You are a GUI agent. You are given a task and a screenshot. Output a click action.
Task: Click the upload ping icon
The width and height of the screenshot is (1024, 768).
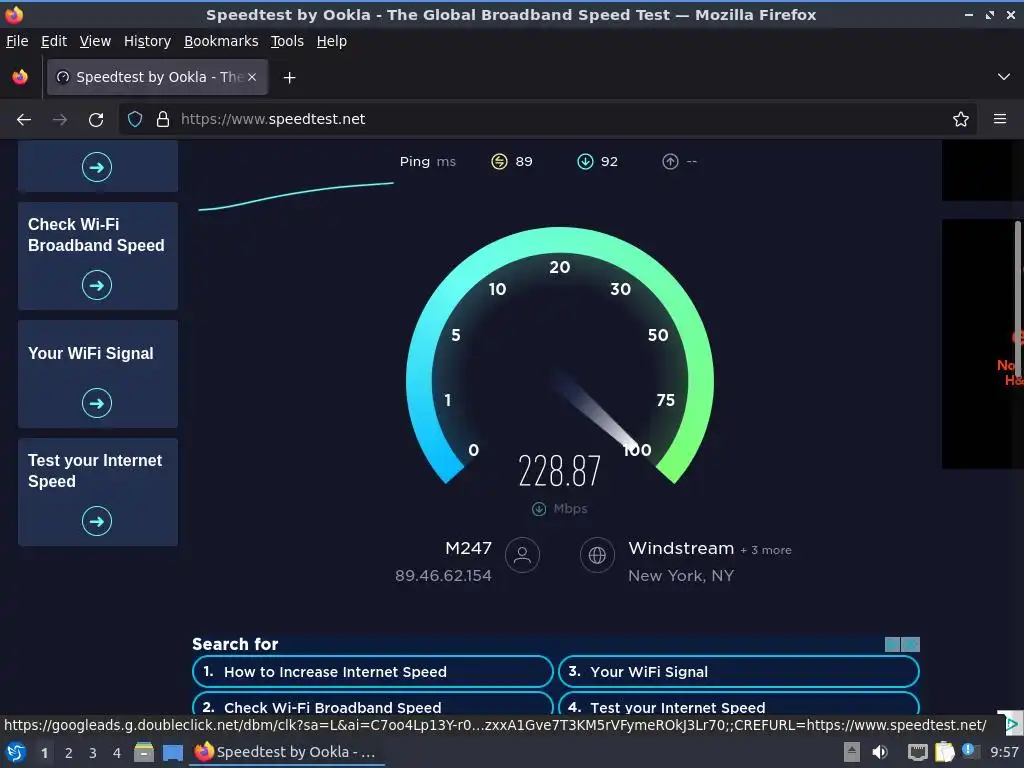point(670,161)
